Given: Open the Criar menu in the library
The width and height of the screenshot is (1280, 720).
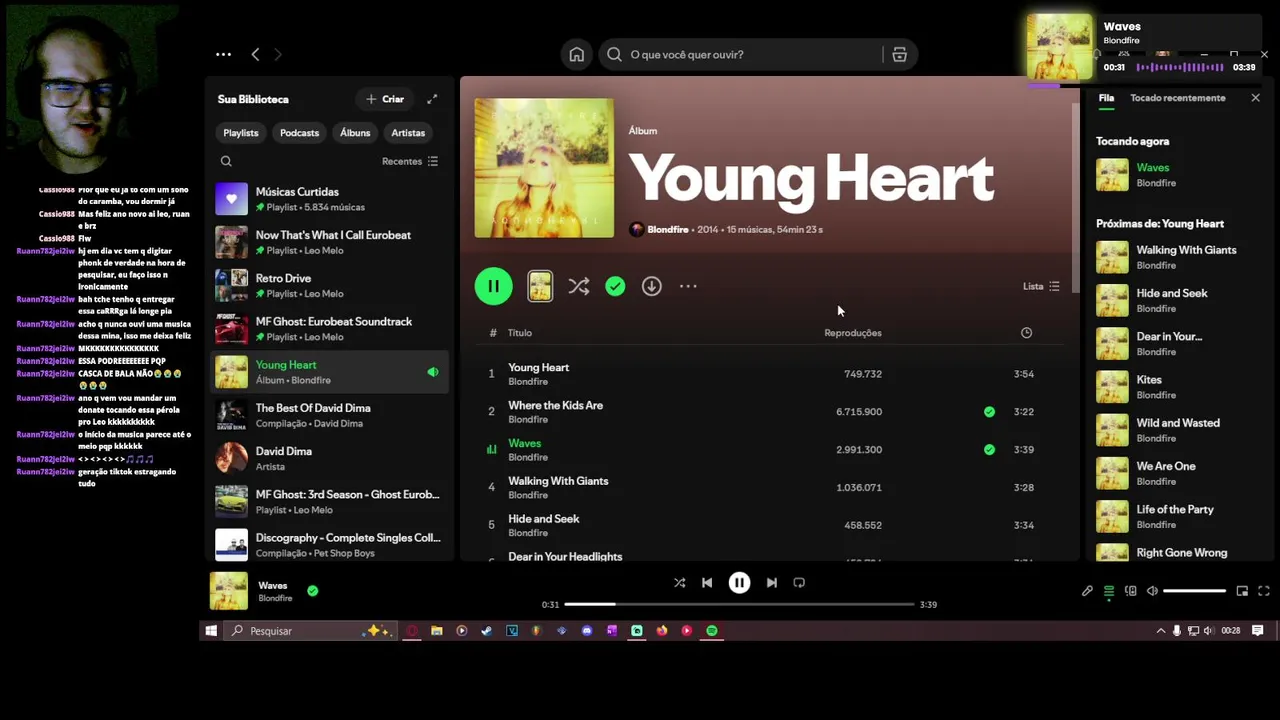Looking at the screenshot, I should (x=385, y=99).
